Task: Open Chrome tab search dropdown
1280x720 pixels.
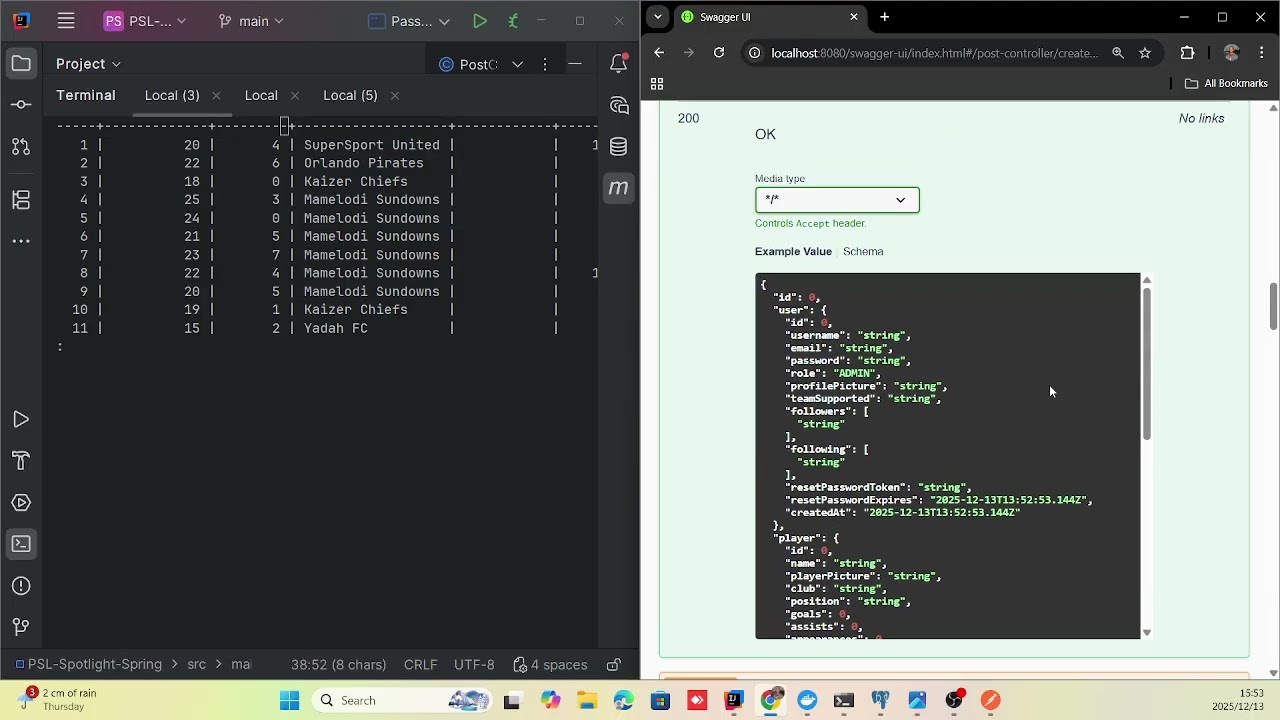Action: click(657, 17)
